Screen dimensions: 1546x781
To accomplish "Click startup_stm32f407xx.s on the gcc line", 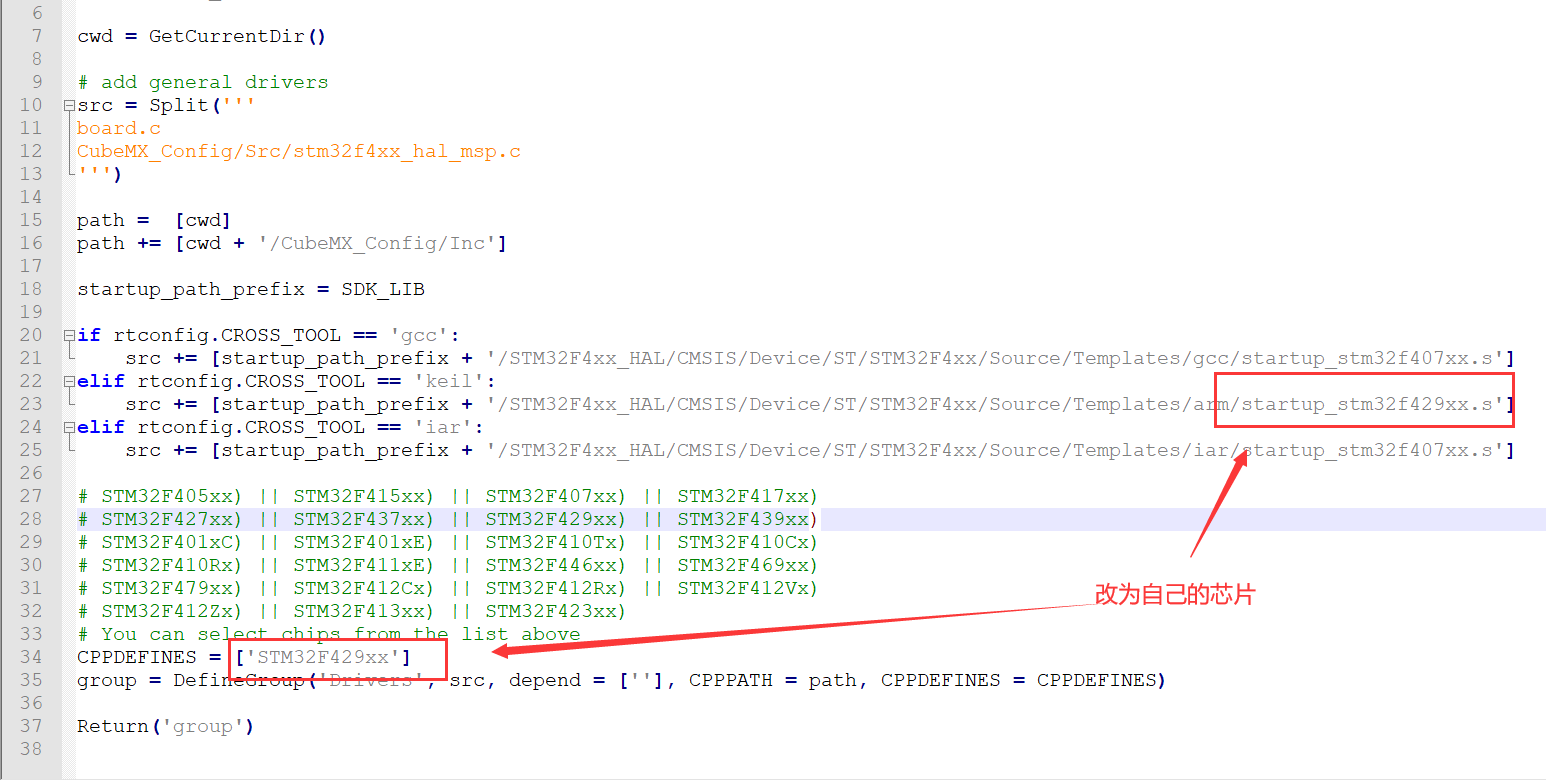I will click(x=1368, y=358).
